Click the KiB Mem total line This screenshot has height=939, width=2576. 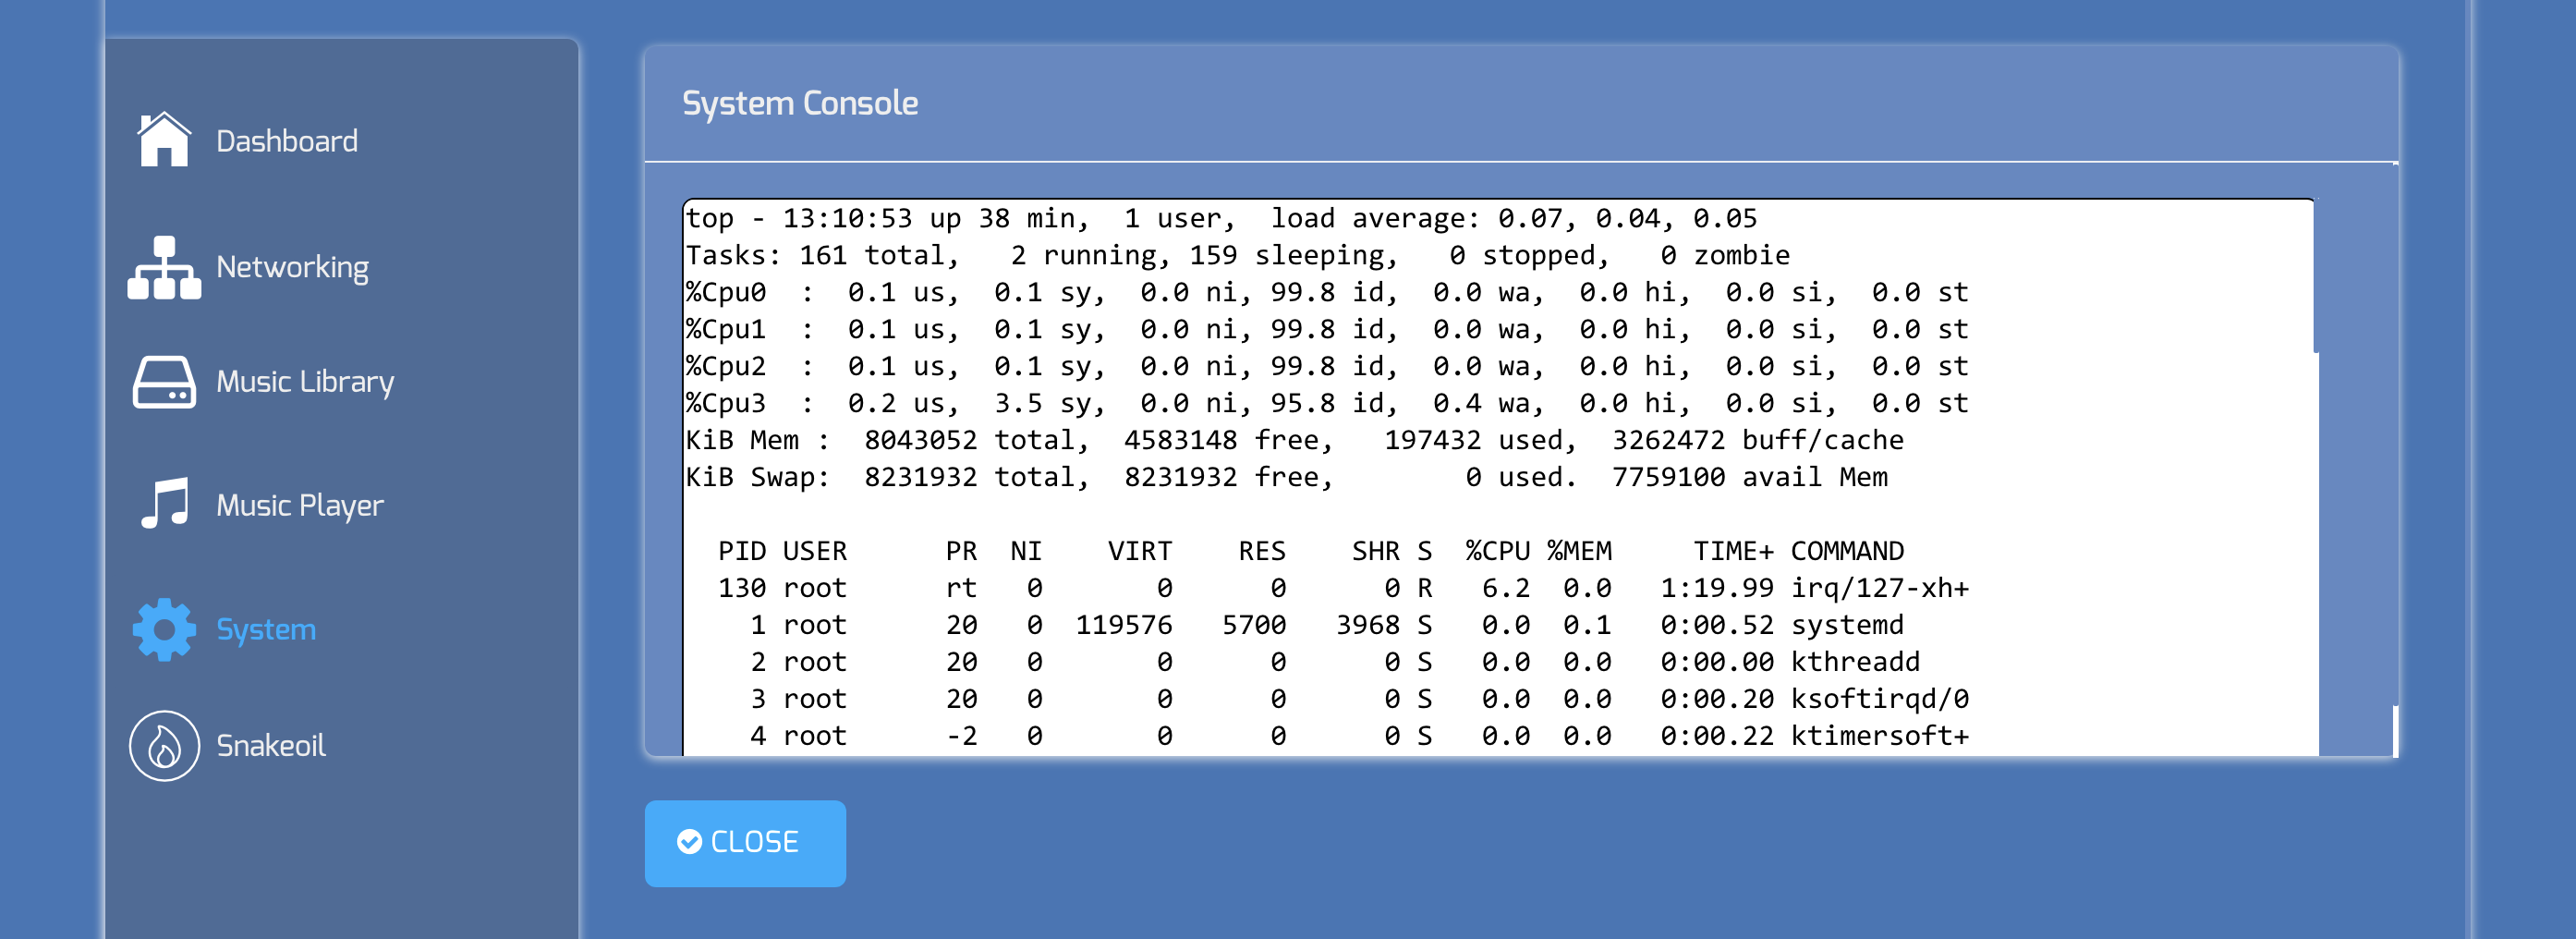coord(1295,440)
